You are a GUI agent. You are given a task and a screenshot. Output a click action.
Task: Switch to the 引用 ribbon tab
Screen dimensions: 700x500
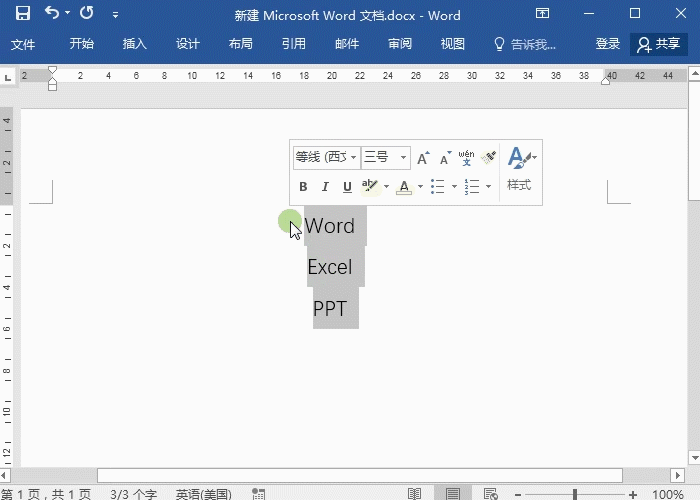(x=294, y=44)
